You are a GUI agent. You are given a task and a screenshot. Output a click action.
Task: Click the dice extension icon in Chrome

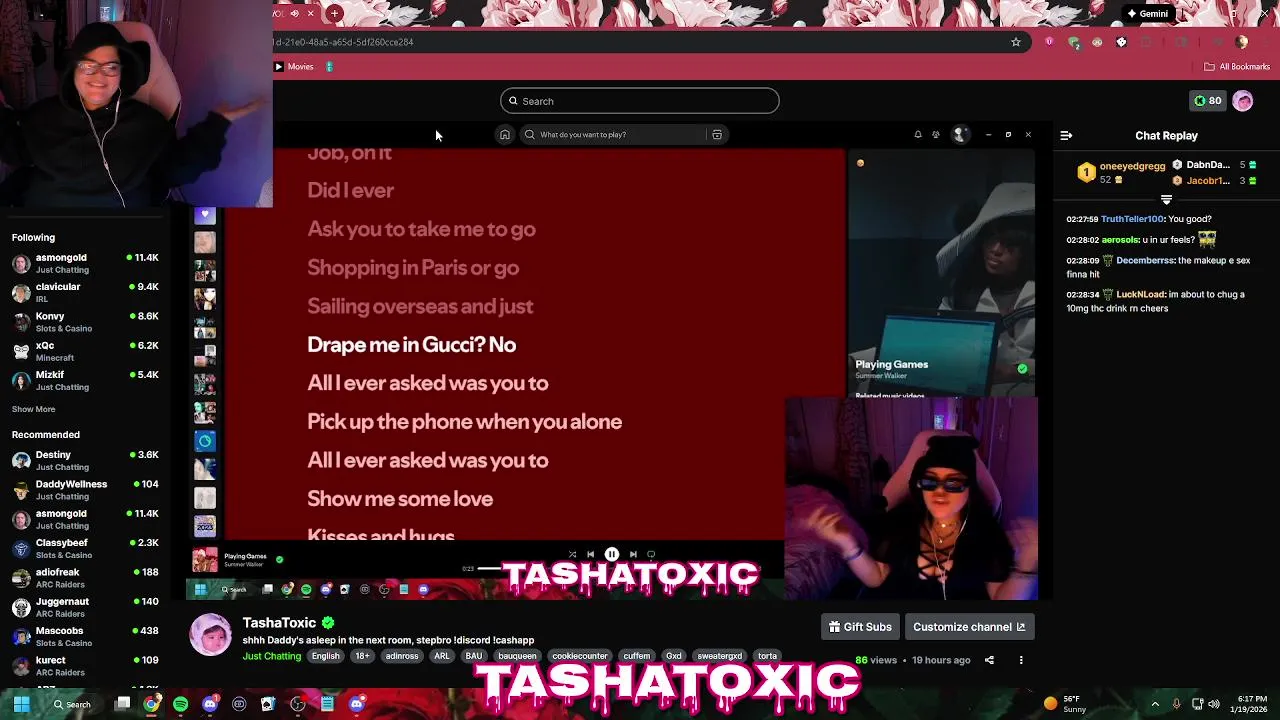(1121, 42)
